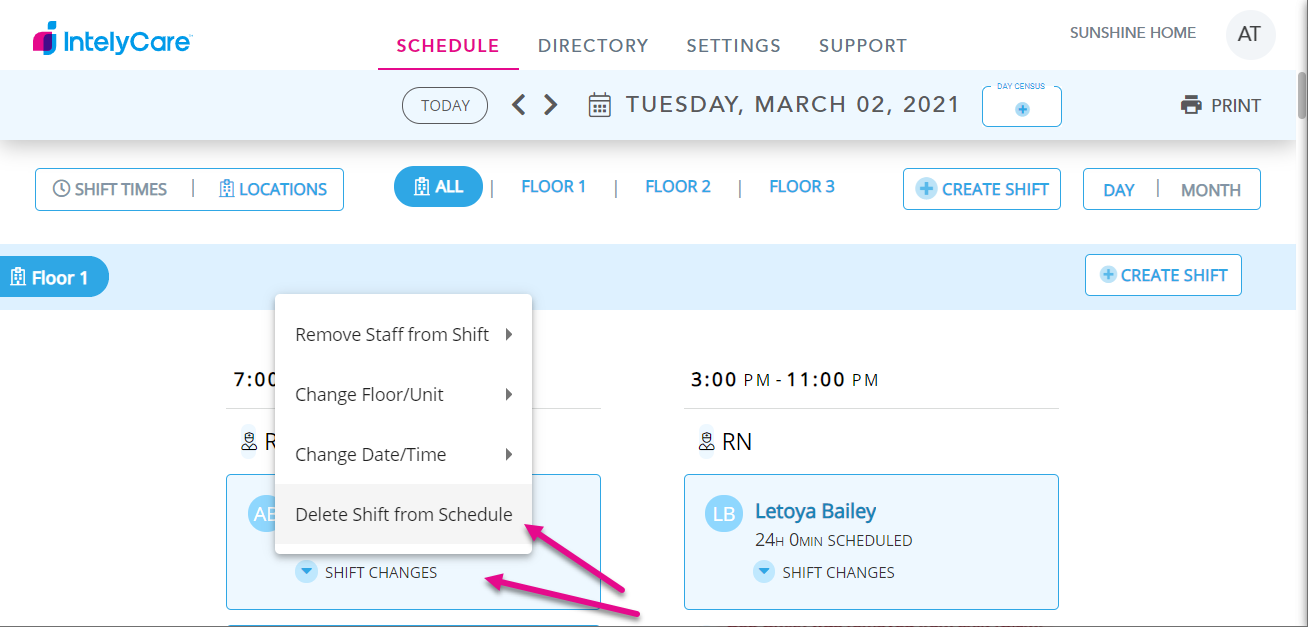Viewport: 1308px width, 627px height.
Task: Show all floors with ALL filter
Action: 438,186
